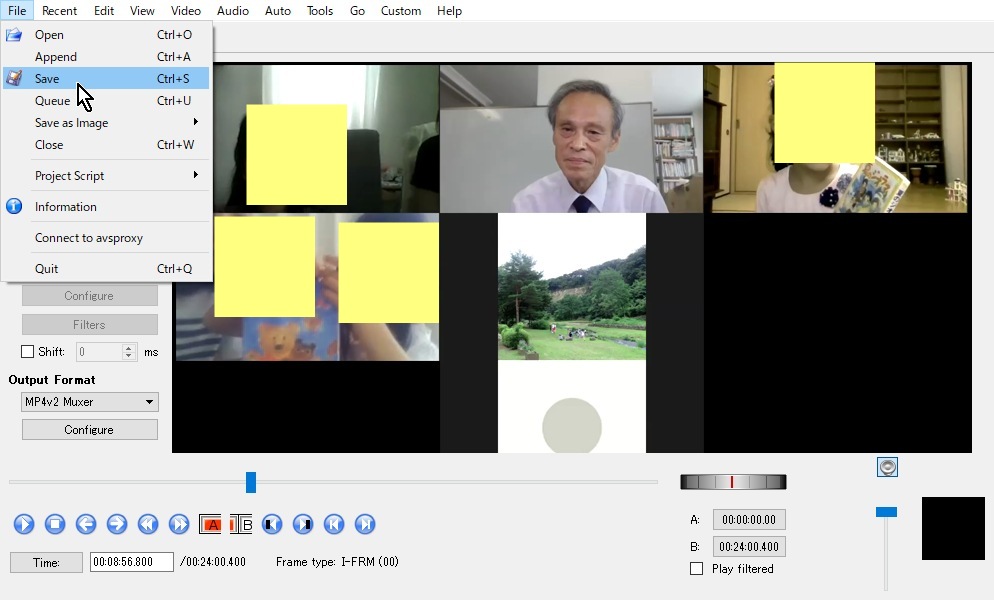Select Quit from File menu
Image resolution: width=994 pixels, height=600 pixels.
(x=106, y=268)
